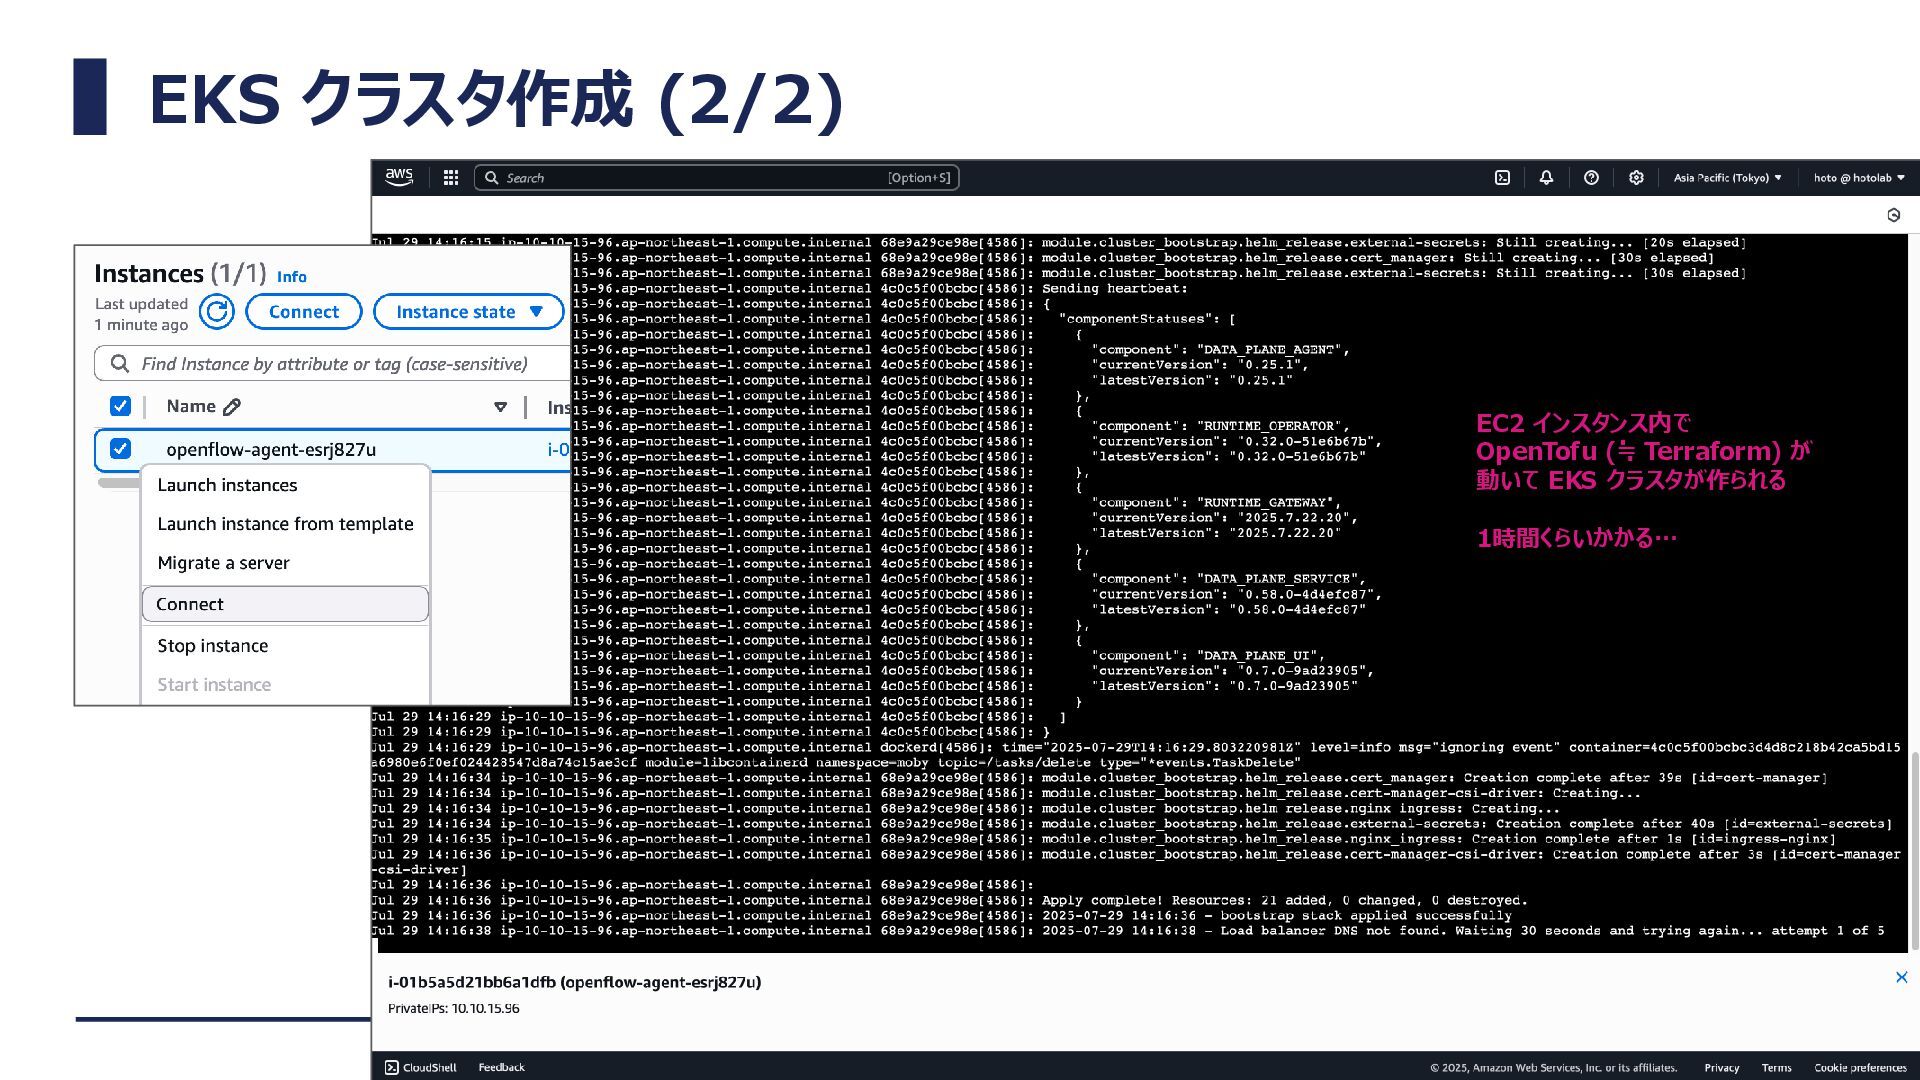Open the settings gear icon
Viewport: 1920px width, 1080px height.
(1636, 177)
